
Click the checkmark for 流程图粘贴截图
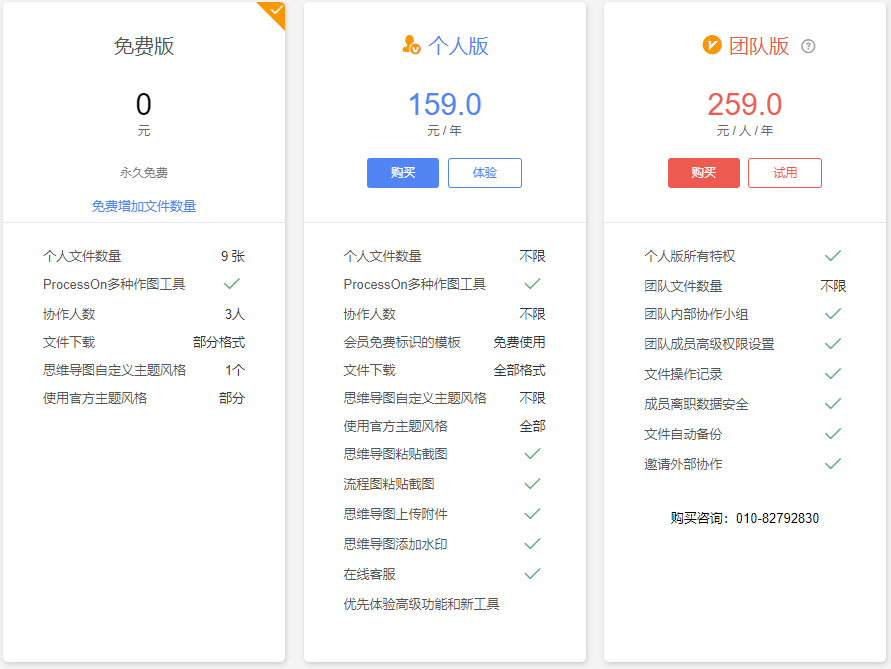pyautogui.click(x=532, y=484)
